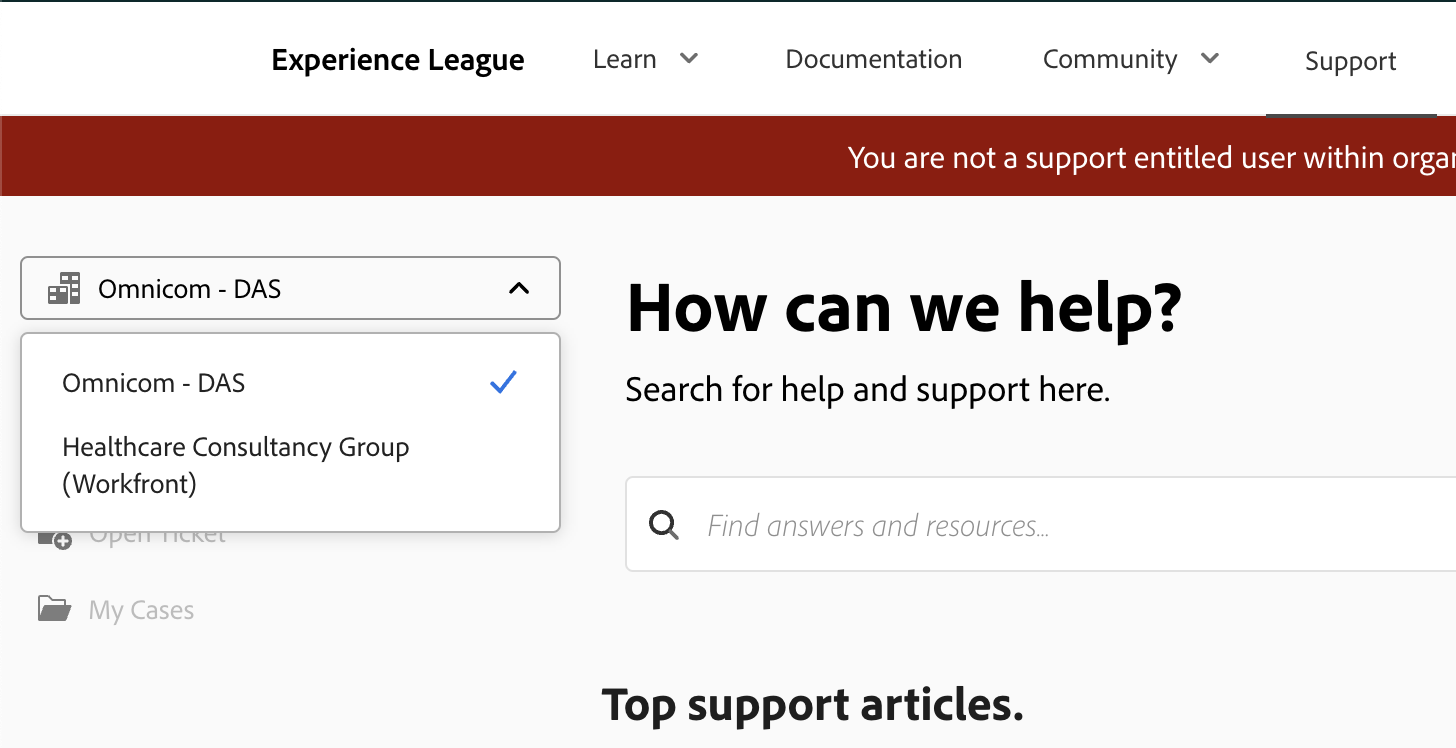The width and height of the screenshot is (1456, 748).
Task: Click the Top support articles heading
Action: [x=813, y=705]
